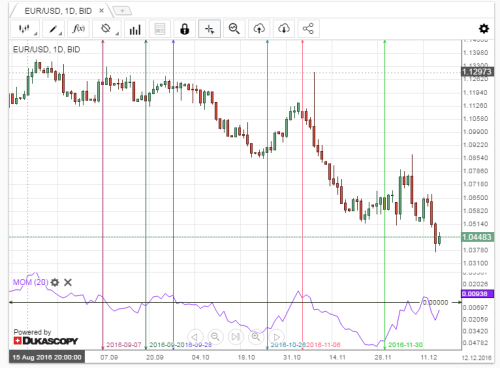The image size is (500, 368).
Task: Open the data table panel icon
Action: pyautogui.click(x=160, y=29)
